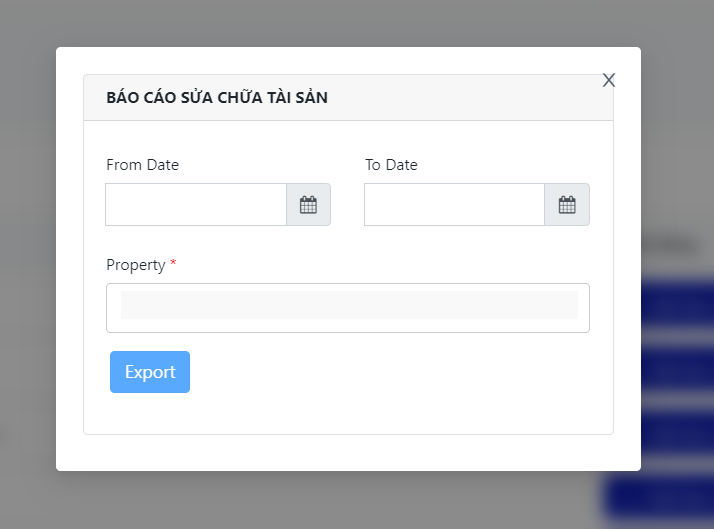Image resolution: width=714 pixels, height=529 pixels.
Task: Click the third blurred blue button behind dialog
Action: pos(677,432)
